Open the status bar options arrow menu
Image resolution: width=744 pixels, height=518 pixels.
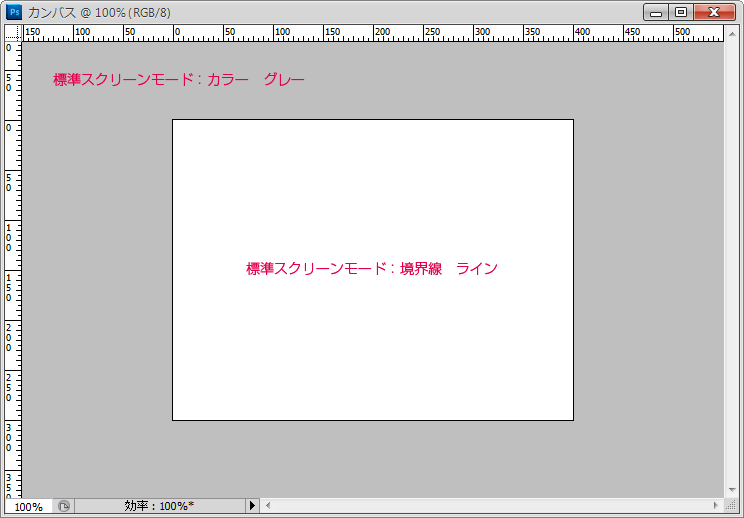252,506
